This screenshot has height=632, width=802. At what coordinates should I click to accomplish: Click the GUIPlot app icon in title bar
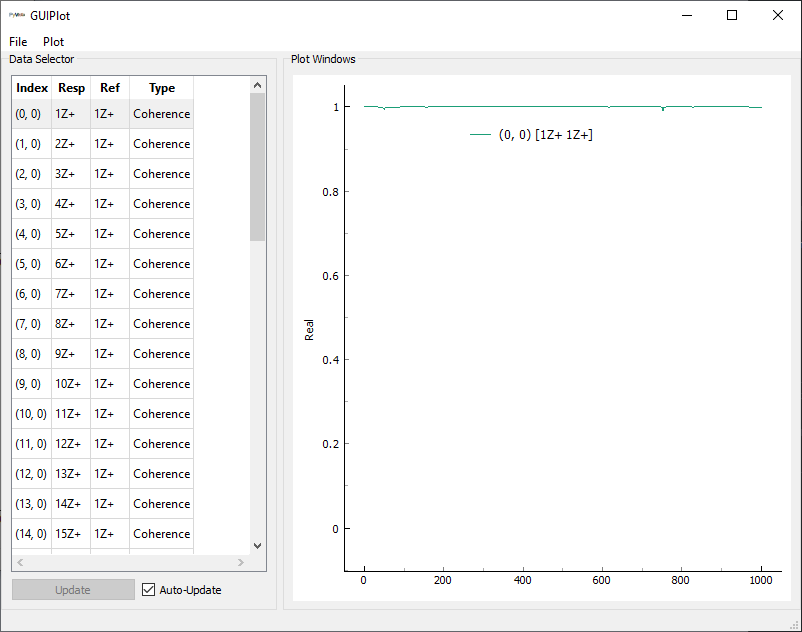click(x=17, y=15)
